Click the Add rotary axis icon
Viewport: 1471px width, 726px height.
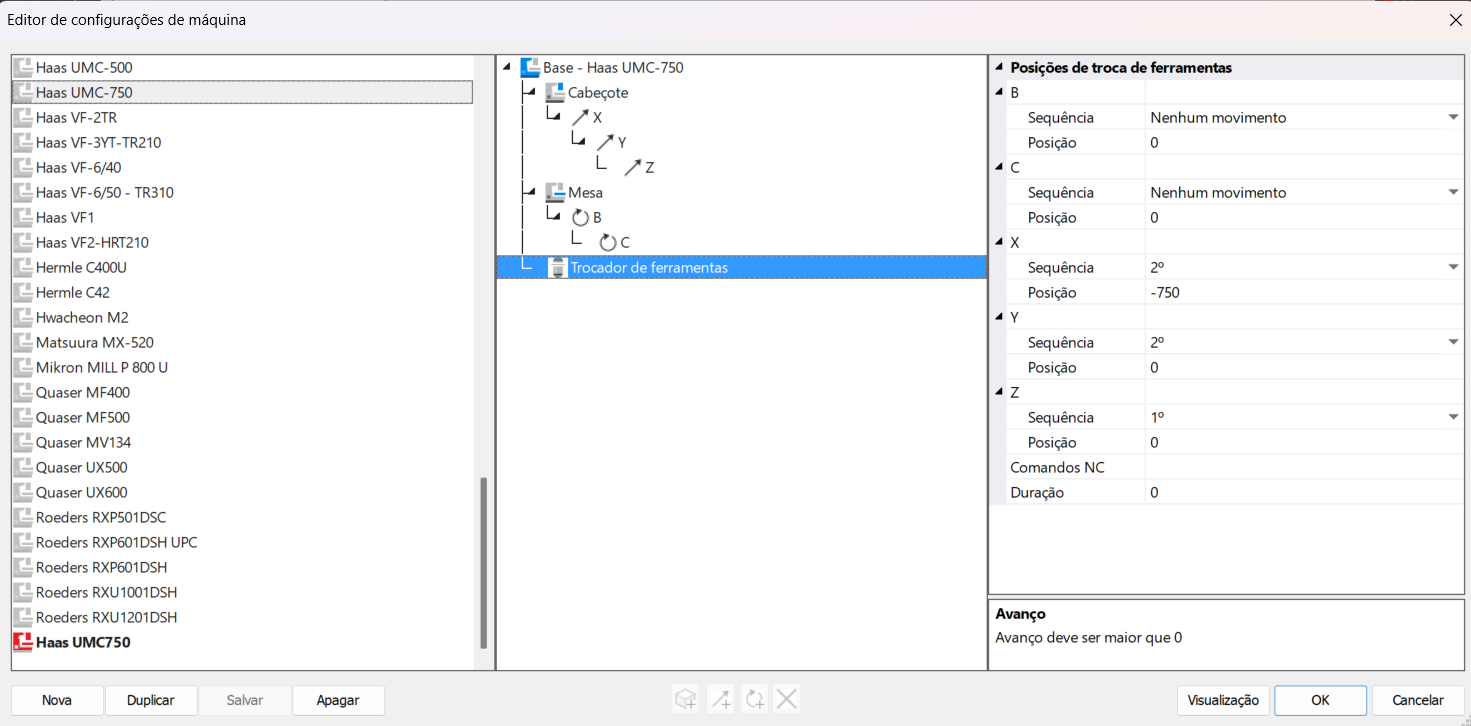pos(754,700)
